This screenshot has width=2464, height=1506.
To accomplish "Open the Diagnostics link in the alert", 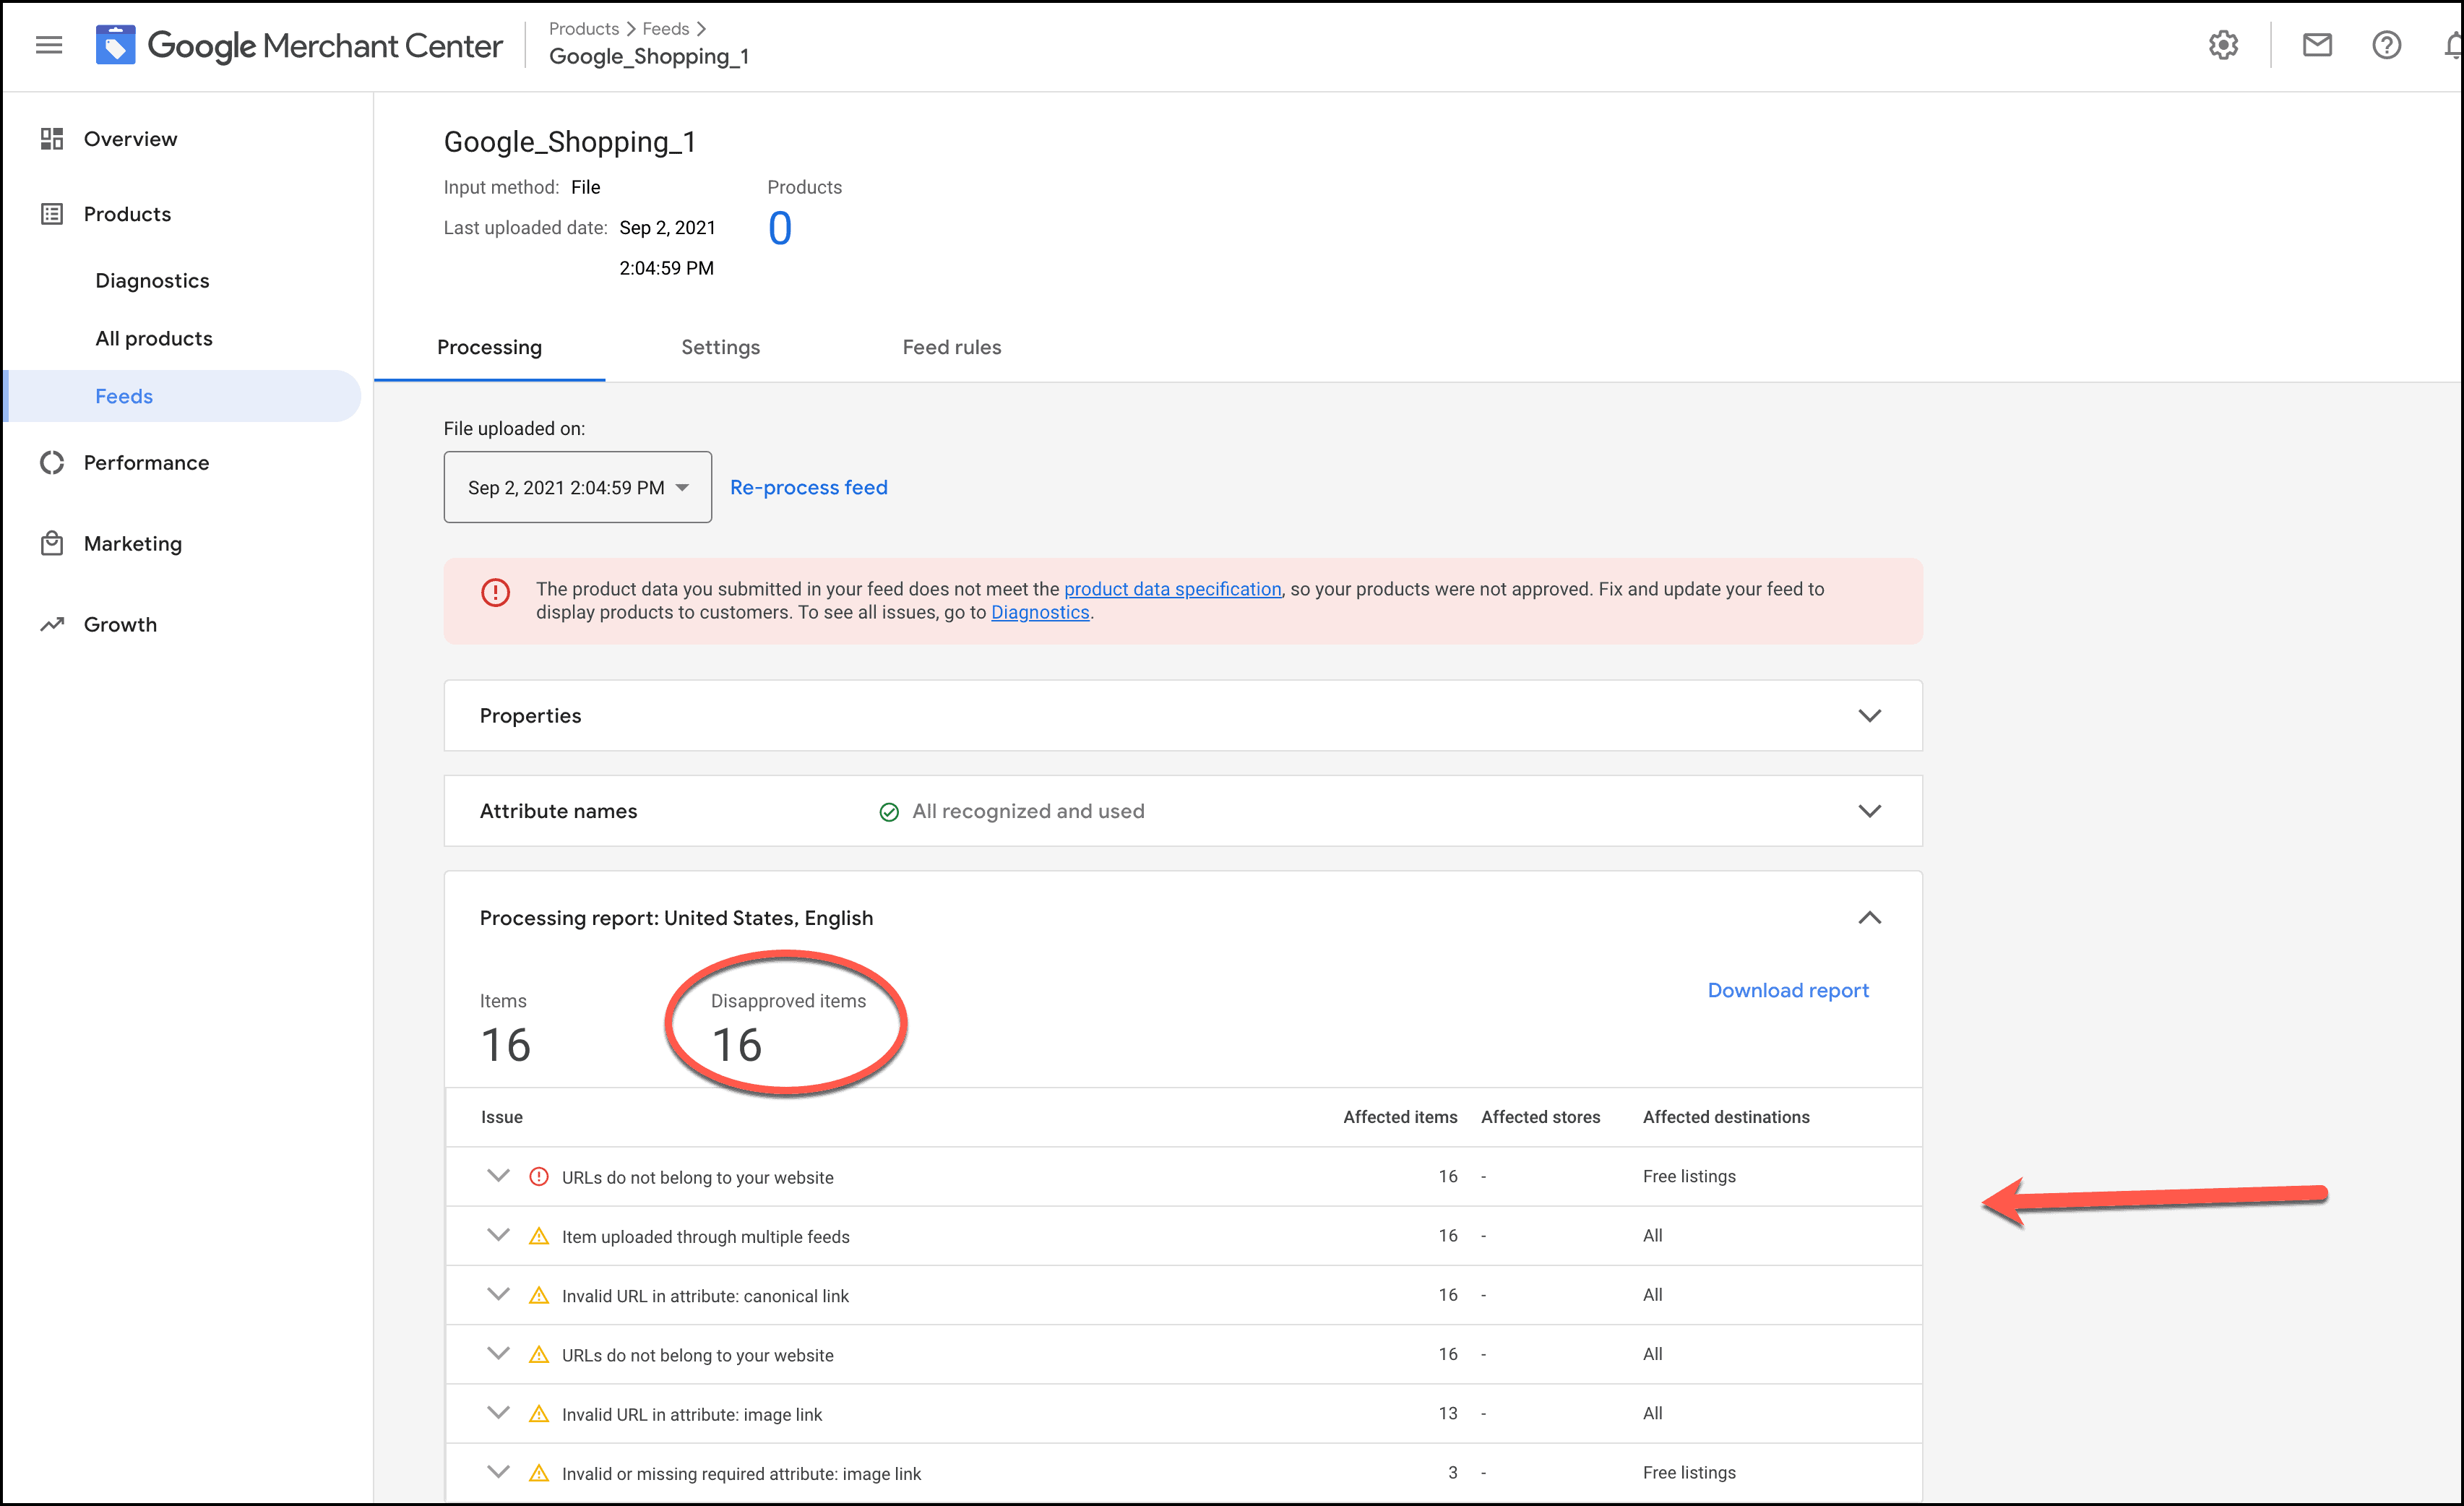I will click(1040, 612).
